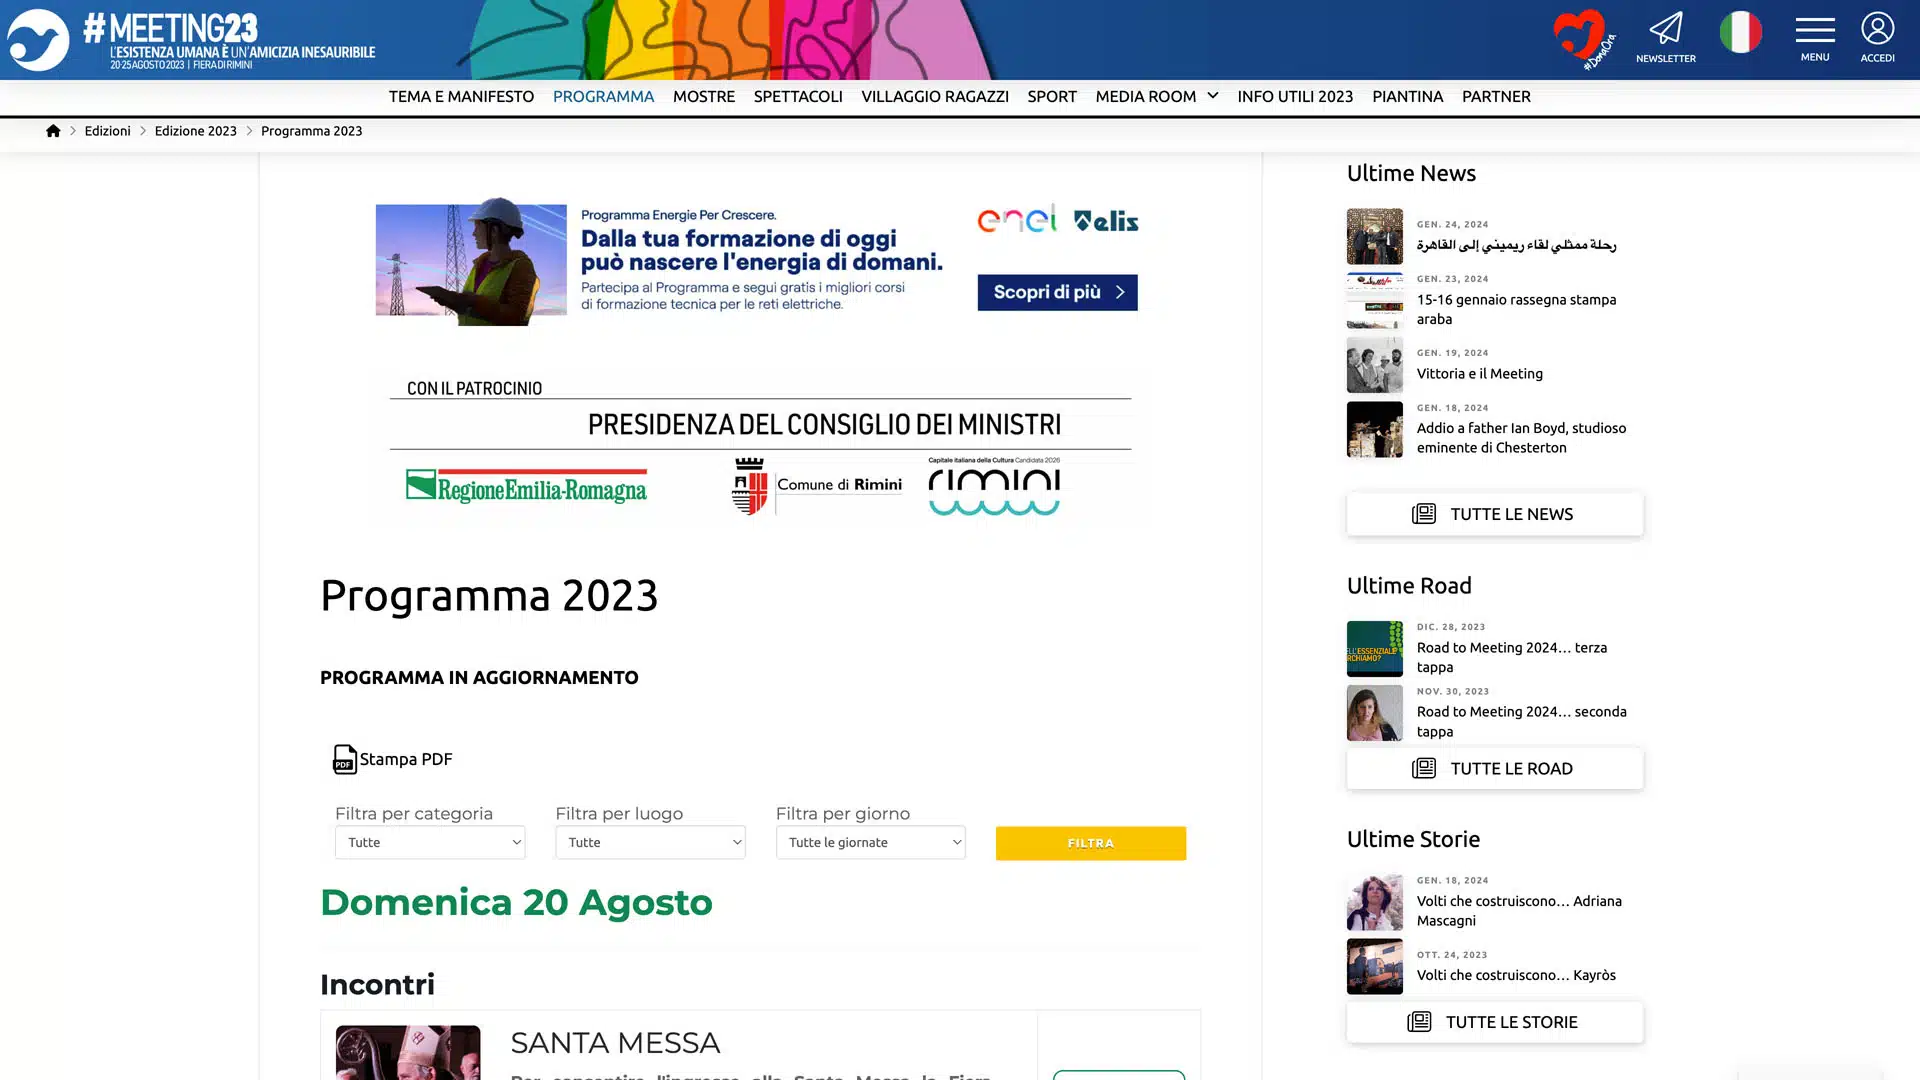This screenshot has height=1080, width=1920.
Task: Click the yellow Filtra button
Action: tap(1091, 843)
